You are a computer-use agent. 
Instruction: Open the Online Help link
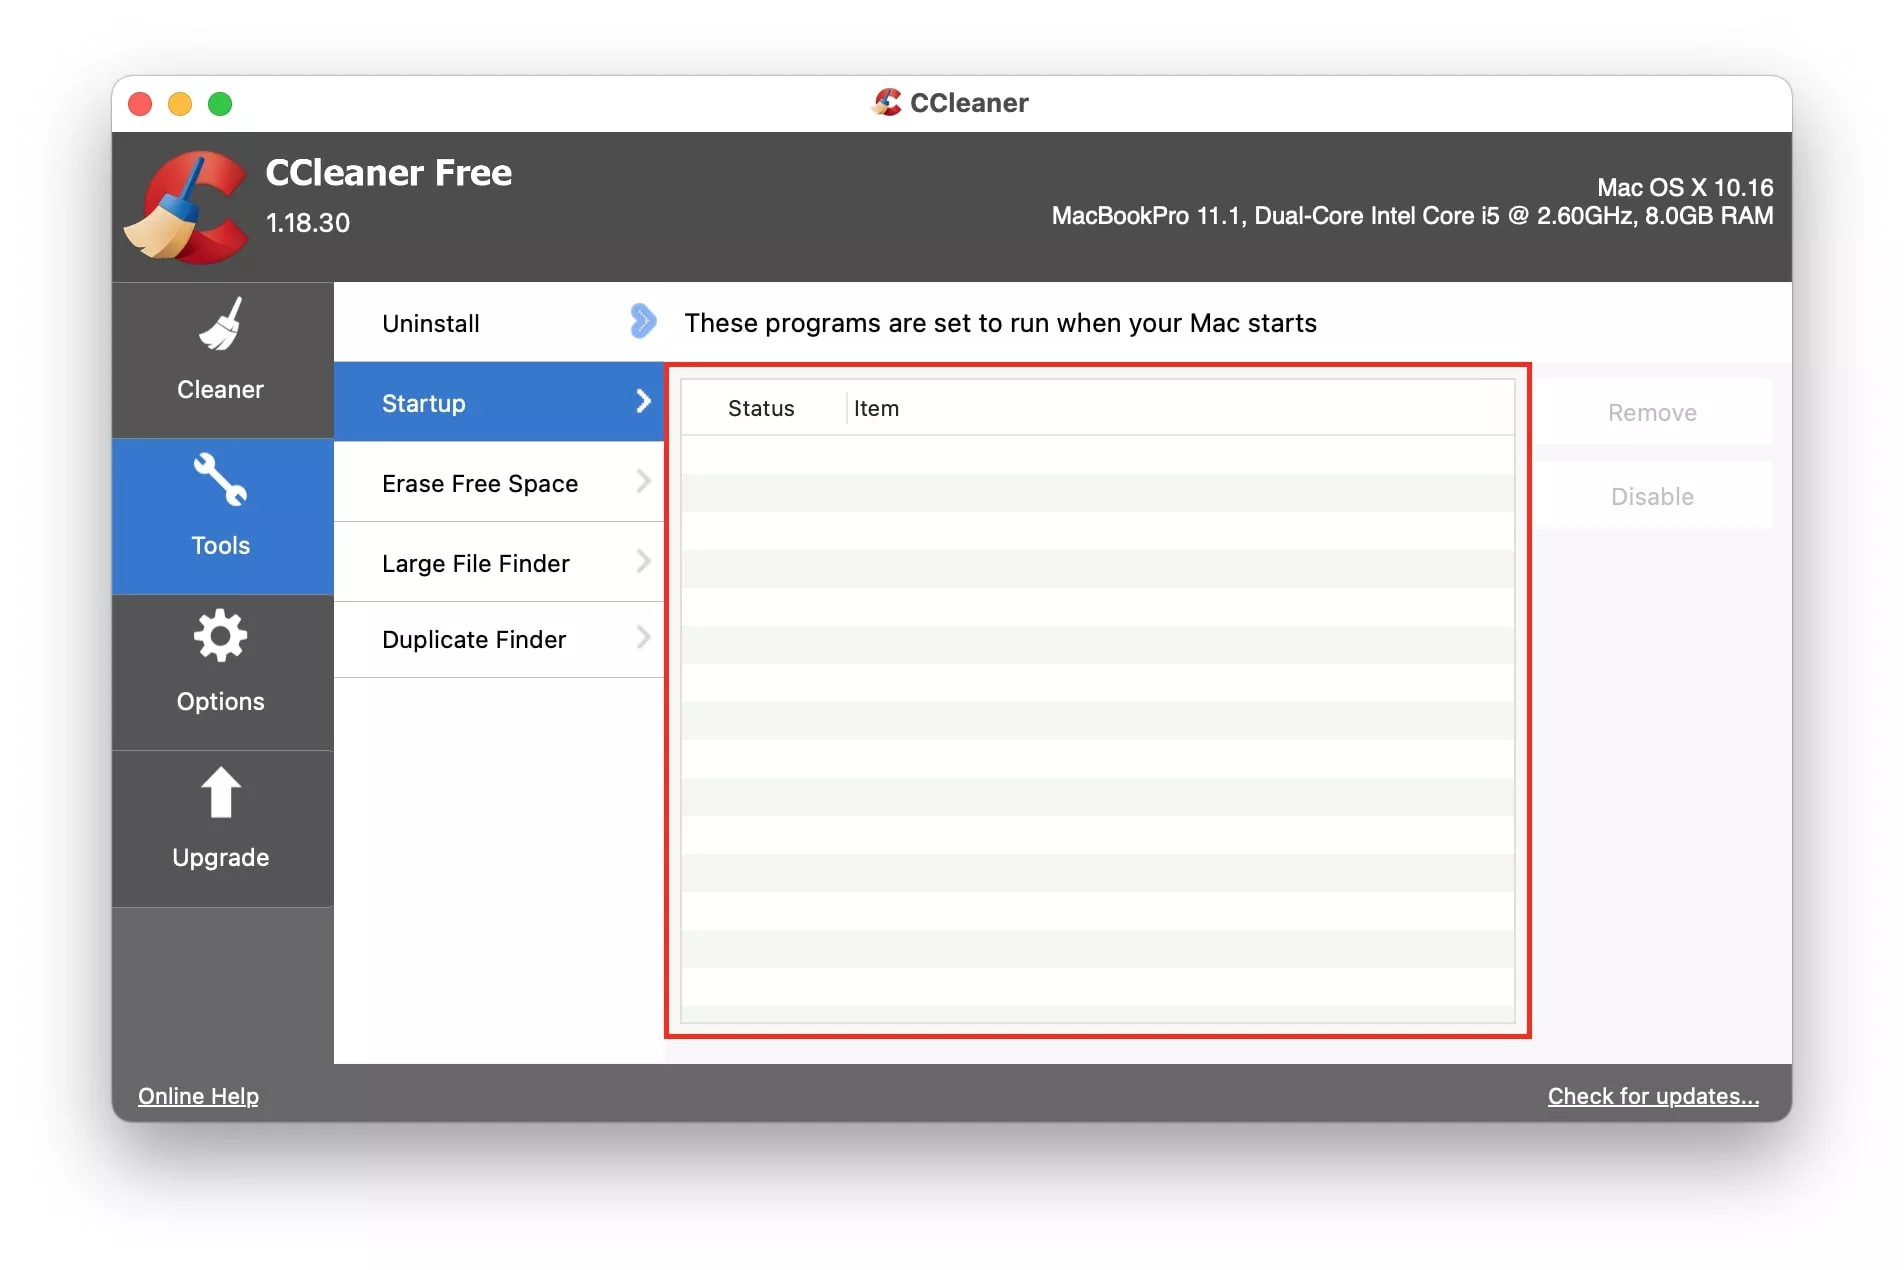pyautogui.click(x=198, y=1096)
